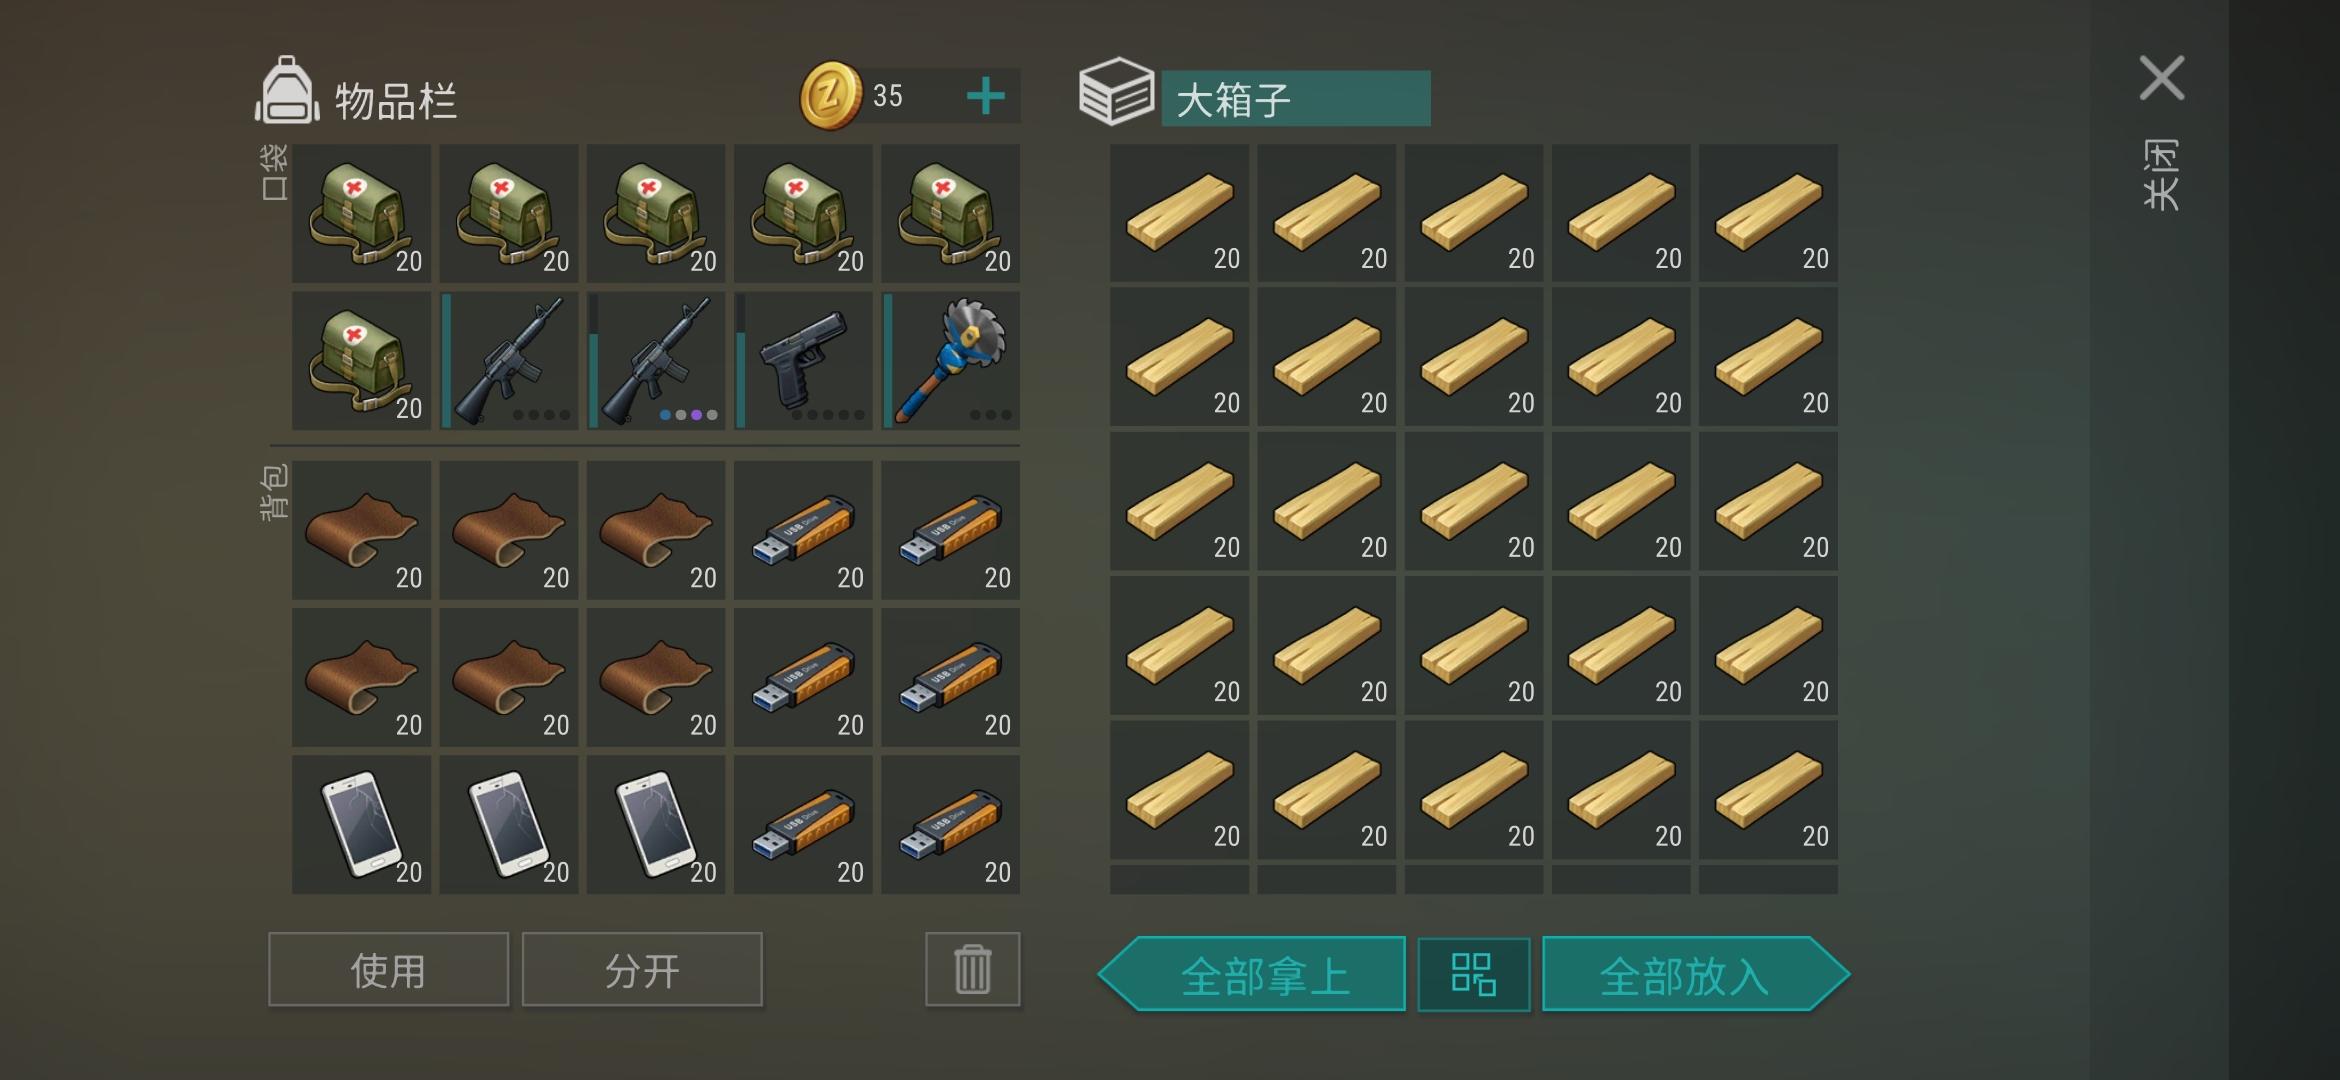The width and height of the screenshot is (2340, 1080).
Task: Click the 大箱子 chest name field
Action: [x=1296, y=98]
